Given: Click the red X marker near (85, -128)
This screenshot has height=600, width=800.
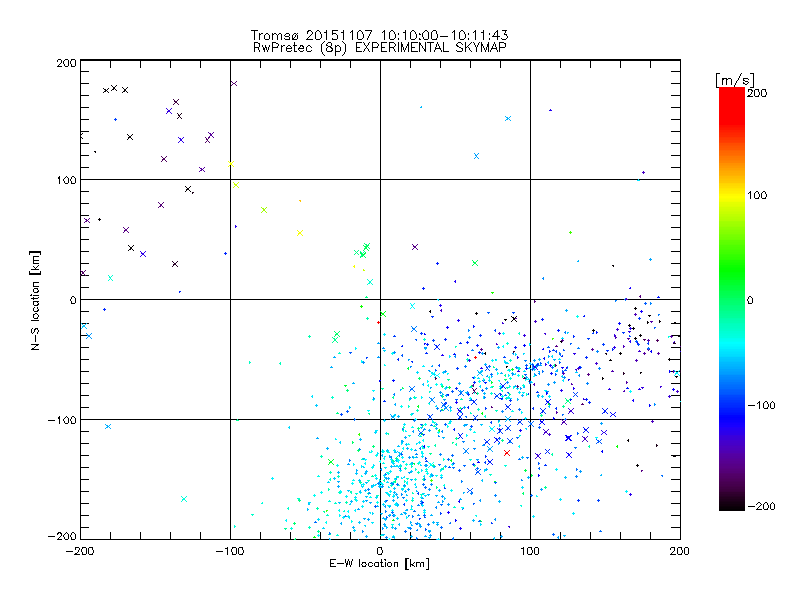Looking at the screenshot, I should pyautogui.click(x=507, y=453).
